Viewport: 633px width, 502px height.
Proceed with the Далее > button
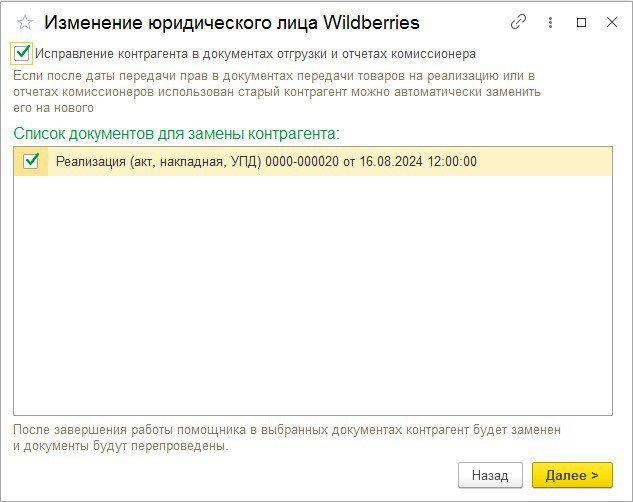[x=571, y=475]
